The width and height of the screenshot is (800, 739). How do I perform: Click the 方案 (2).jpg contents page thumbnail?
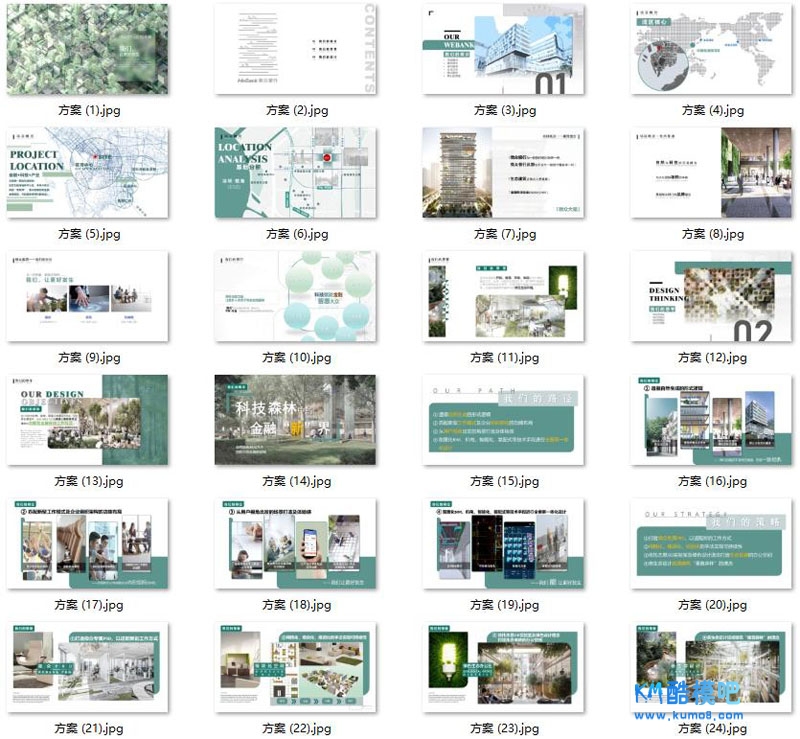coord(296,49)
